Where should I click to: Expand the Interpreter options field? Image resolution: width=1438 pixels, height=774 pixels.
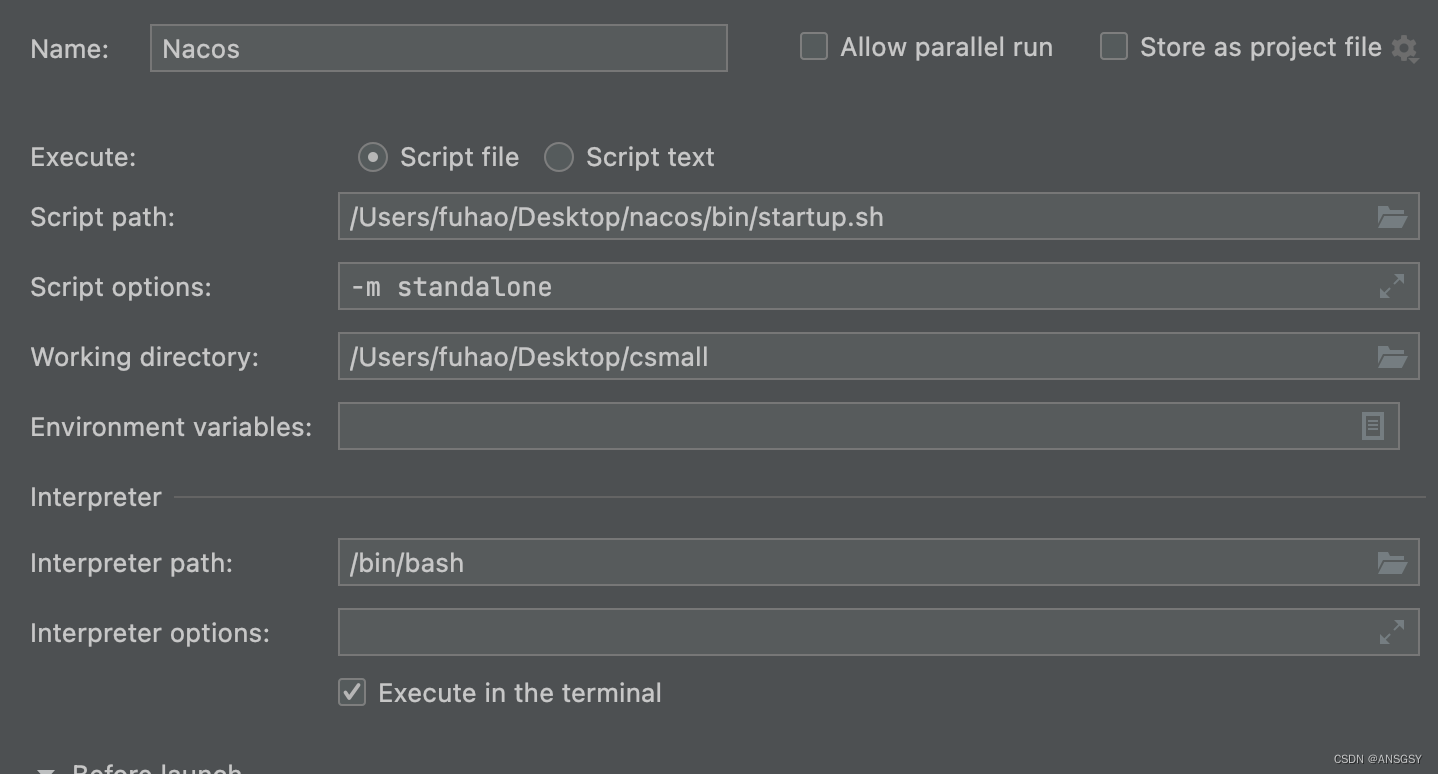[1391, 632]
